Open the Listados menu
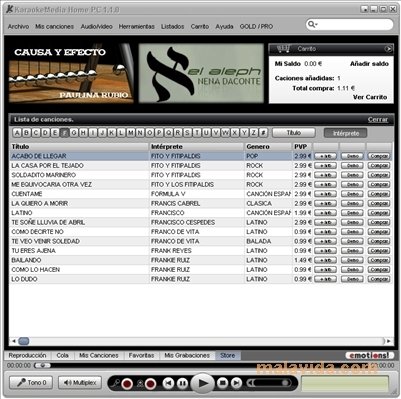This screenshot has height=399, width=401. 173,26
